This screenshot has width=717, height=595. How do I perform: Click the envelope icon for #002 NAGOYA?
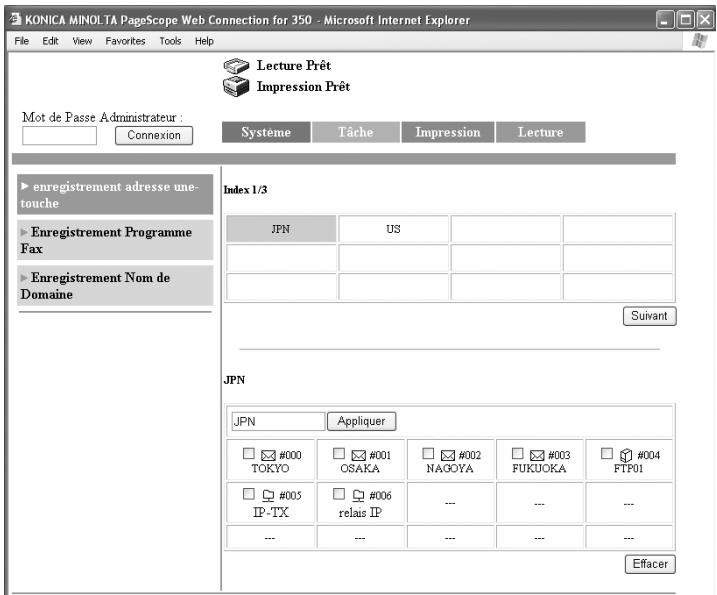448,456
